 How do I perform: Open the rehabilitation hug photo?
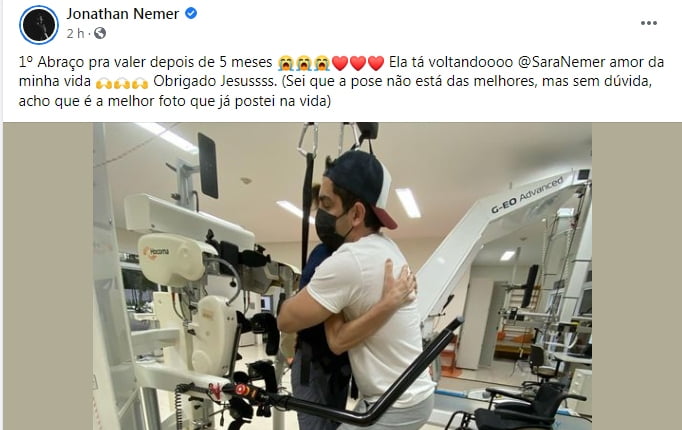[342, 276]
